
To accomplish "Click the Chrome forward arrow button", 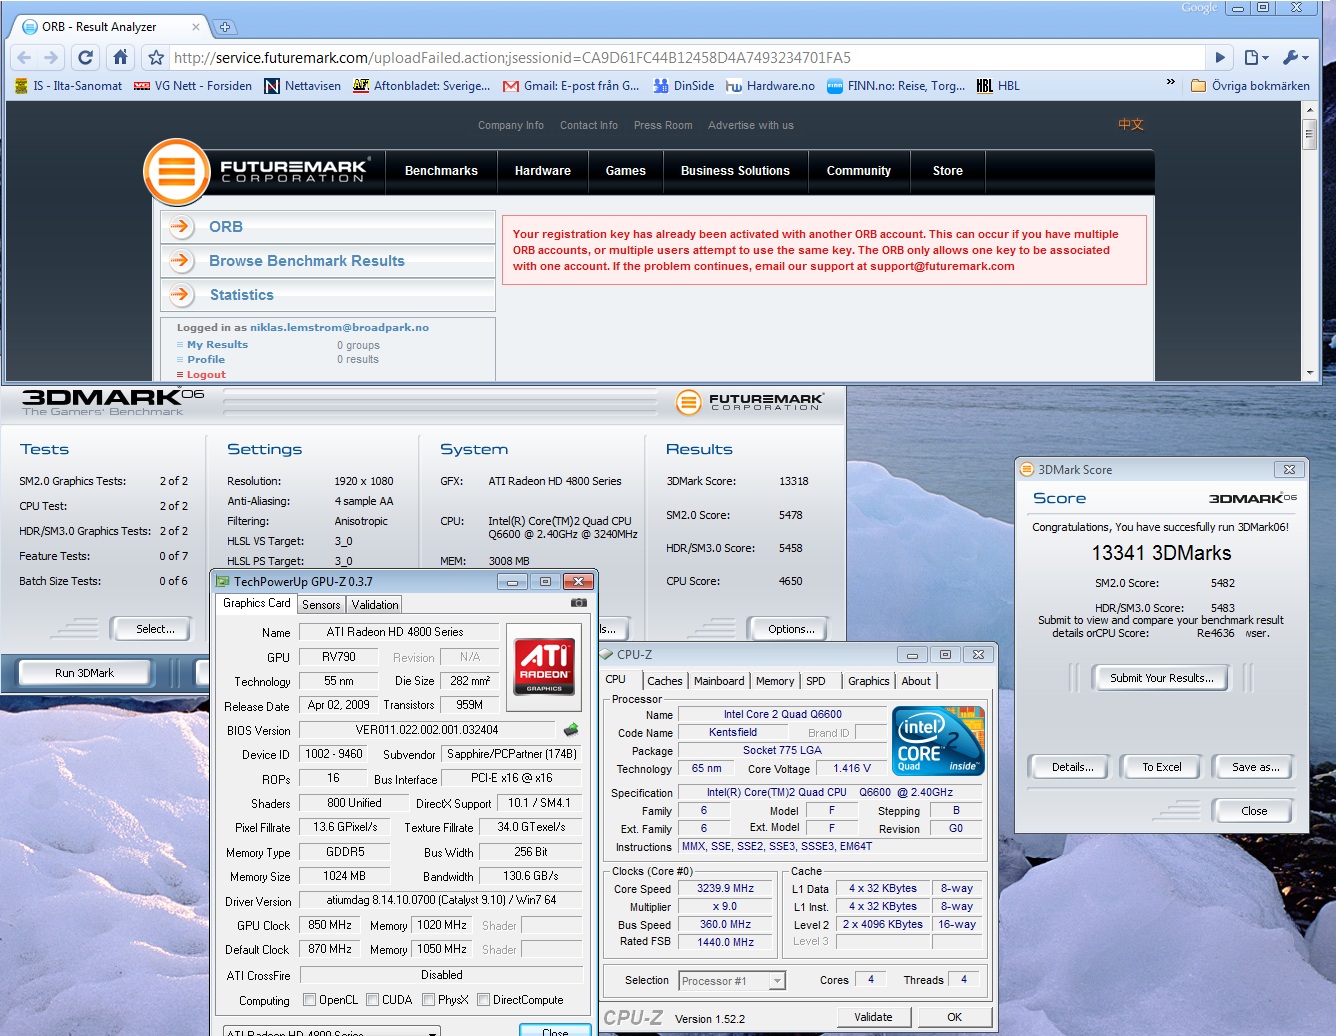I will (51, 58).
